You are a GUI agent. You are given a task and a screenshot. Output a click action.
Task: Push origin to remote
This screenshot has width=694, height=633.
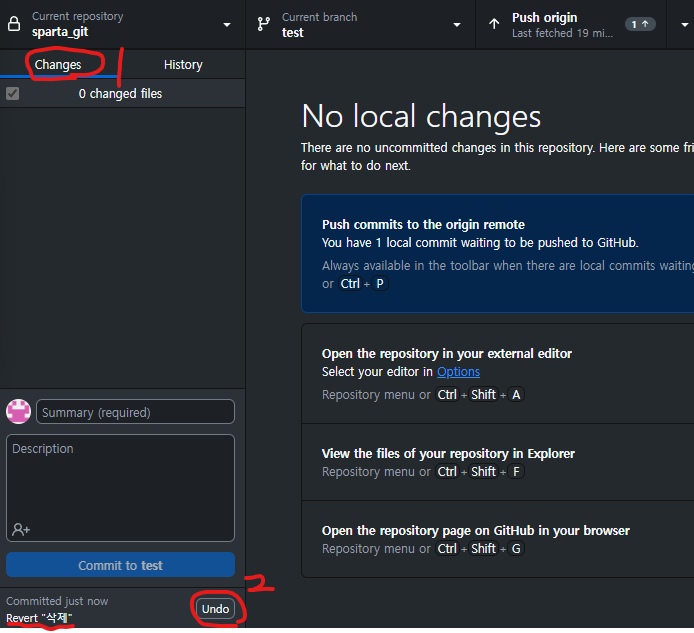(x=571, y=24)
